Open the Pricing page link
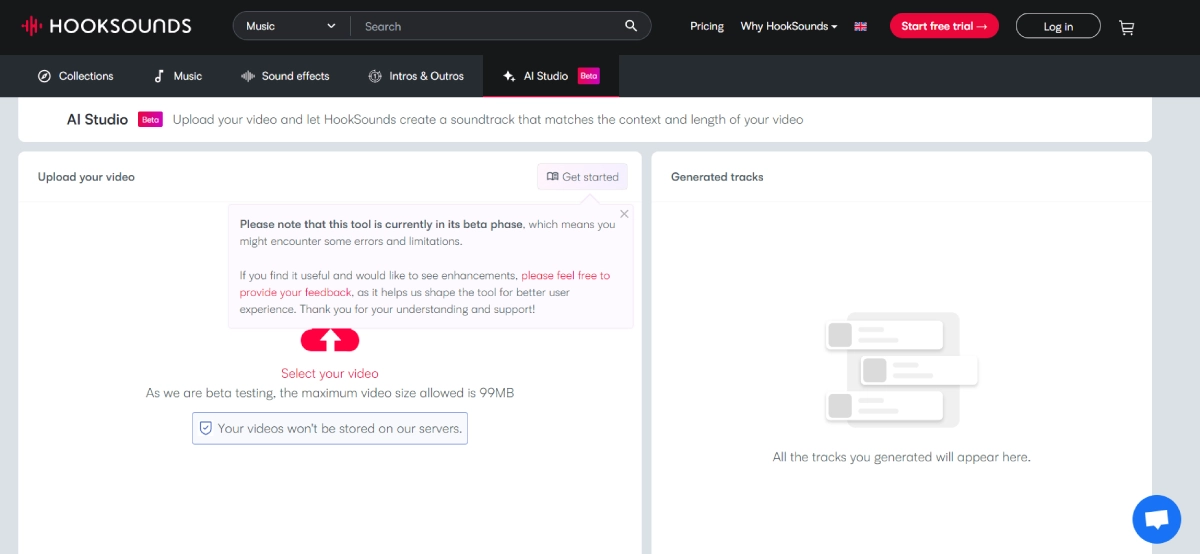Screen dimensions: 1200x554 pos(707,26)
